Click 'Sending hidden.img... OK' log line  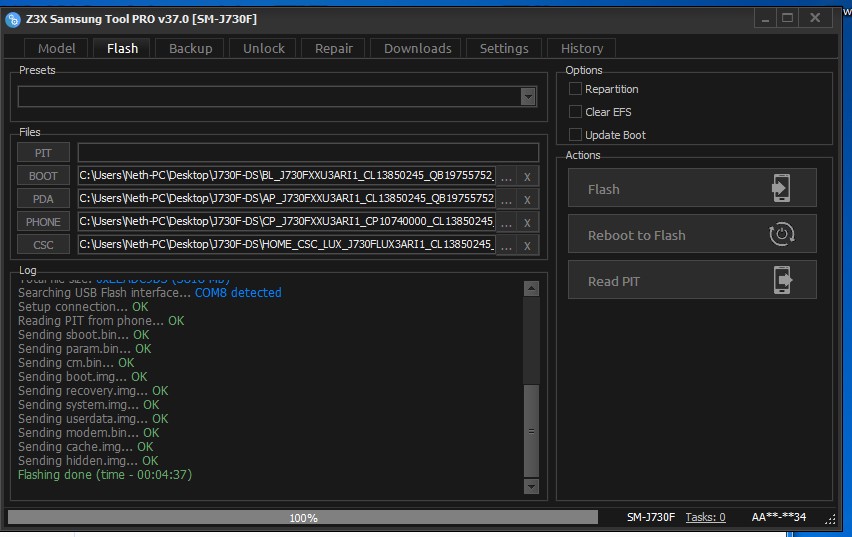coord(88,461)
